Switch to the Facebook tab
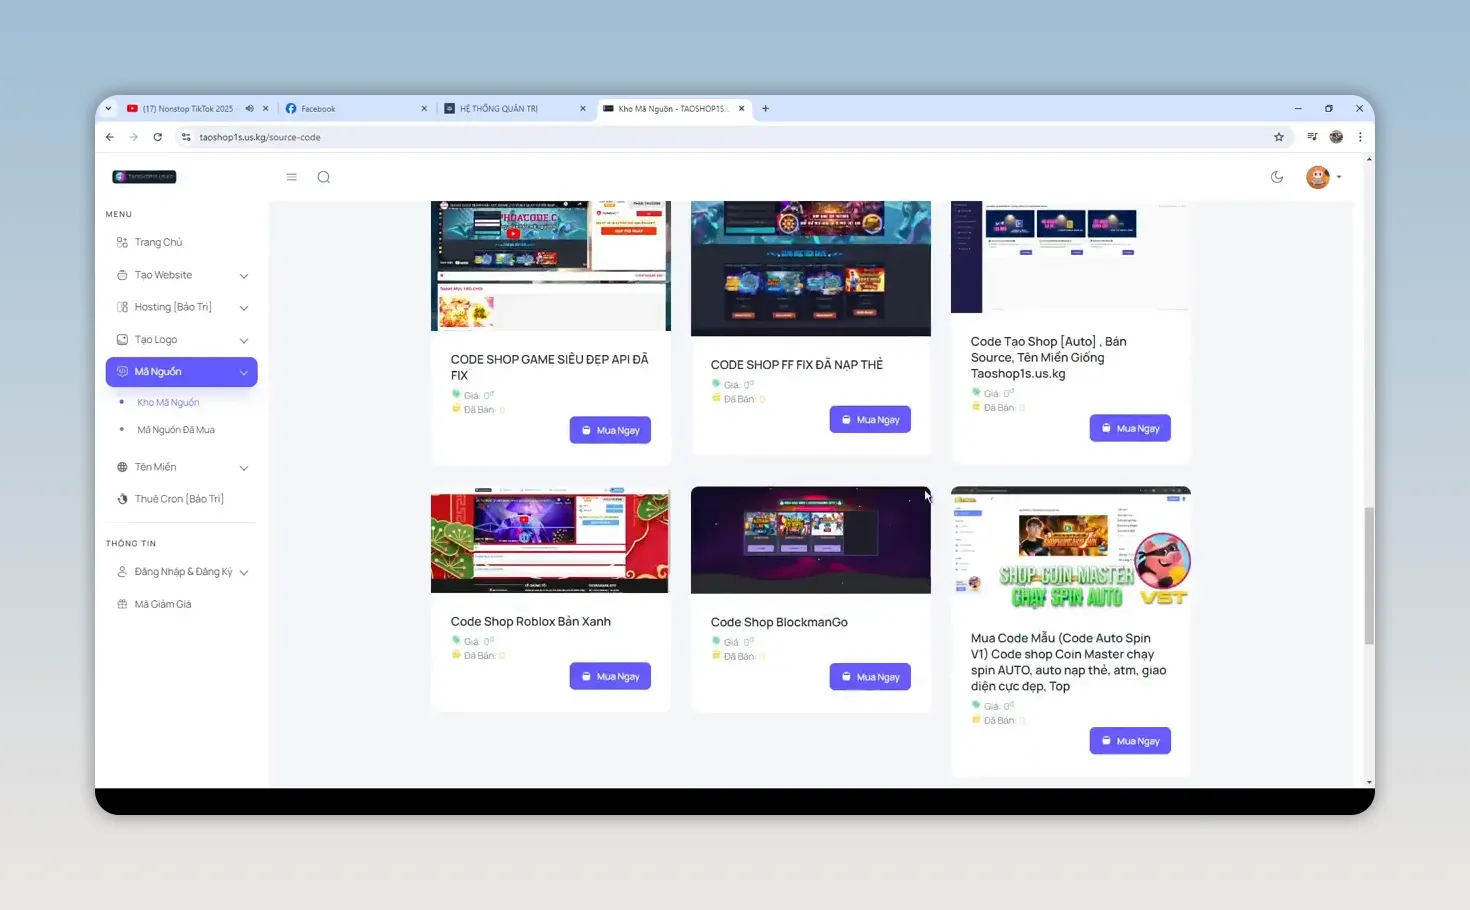Image resolution: width=1470 pixels, height=910 pixels. [x=355, y=109]
